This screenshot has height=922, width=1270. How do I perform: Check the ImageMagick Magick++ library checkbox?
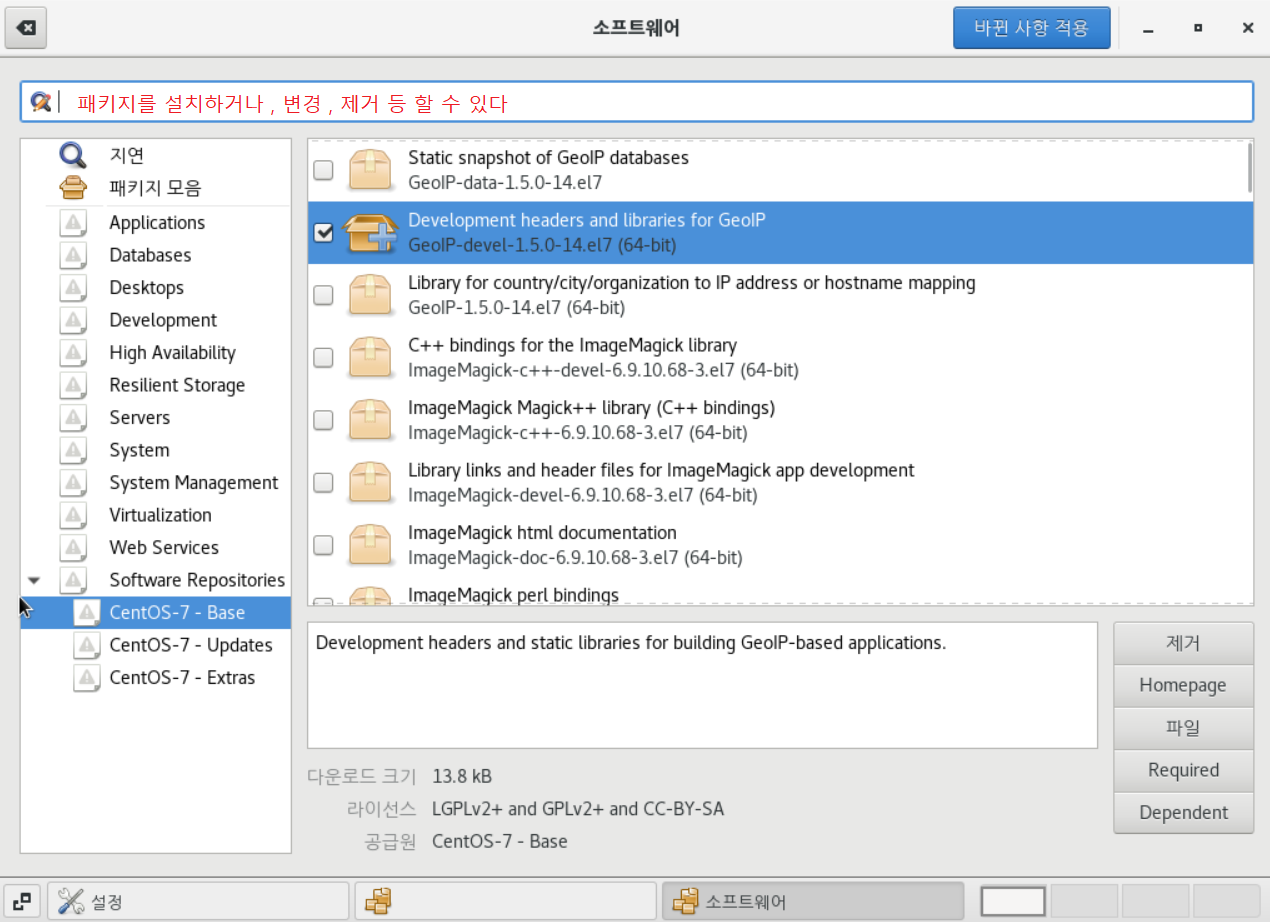click(x=323, y=420)
